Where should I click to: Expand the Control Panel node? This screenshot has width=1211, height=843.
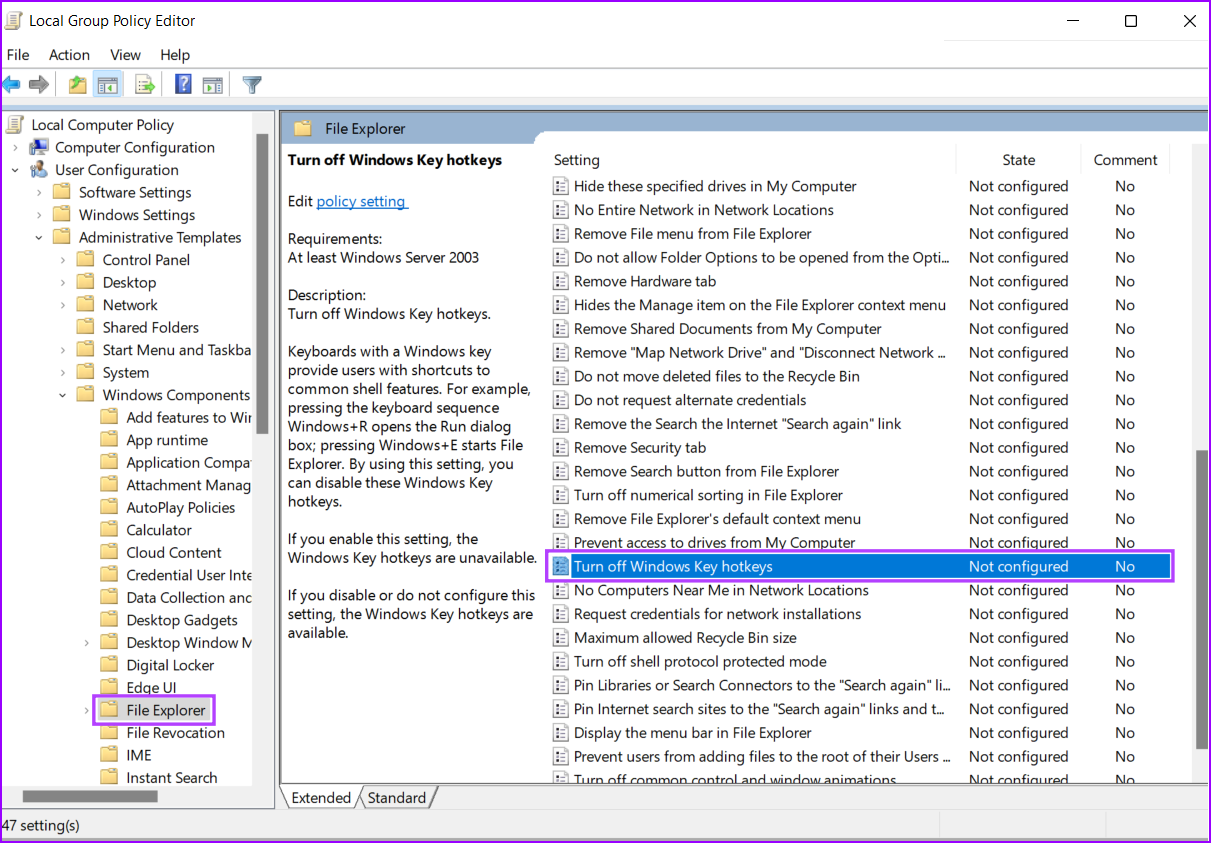pos(64,259)
